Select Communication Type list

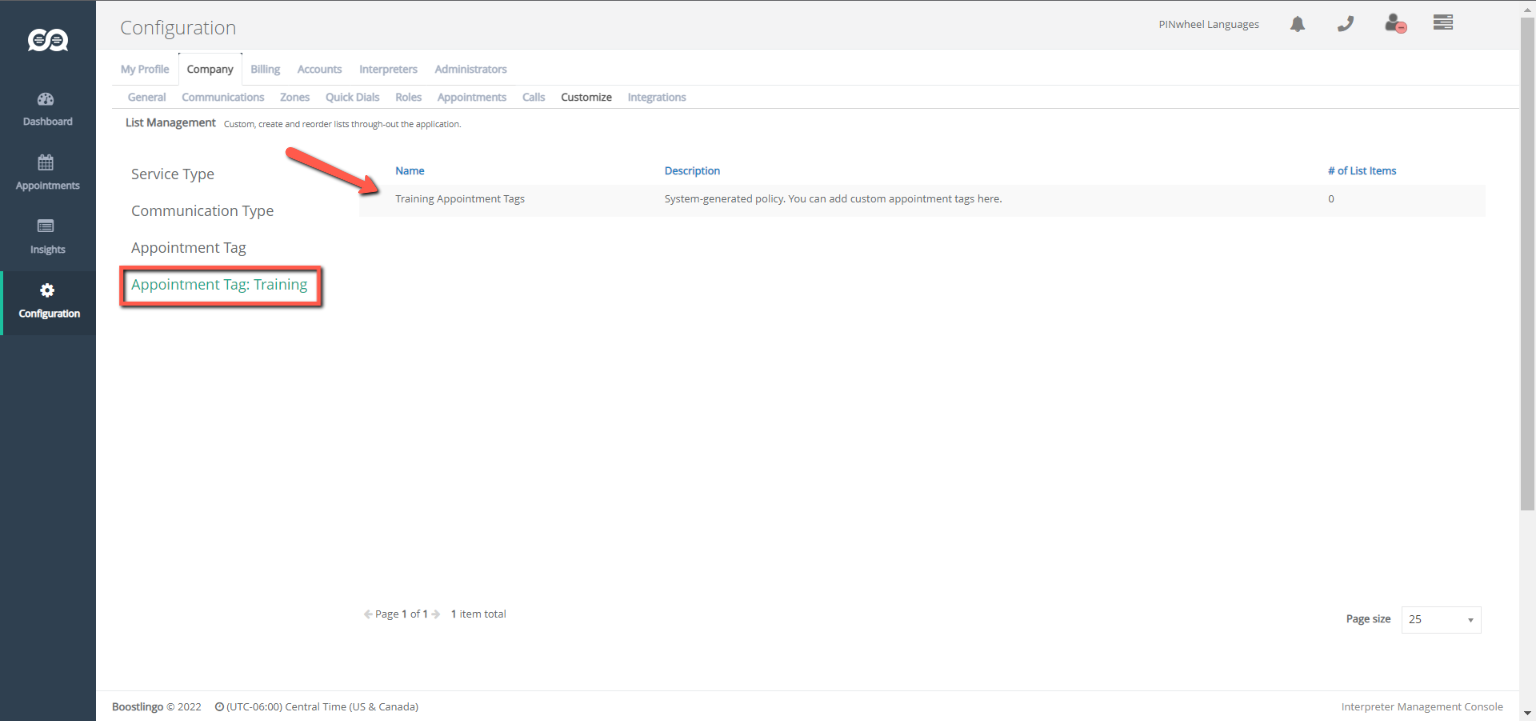pos(202,211)
